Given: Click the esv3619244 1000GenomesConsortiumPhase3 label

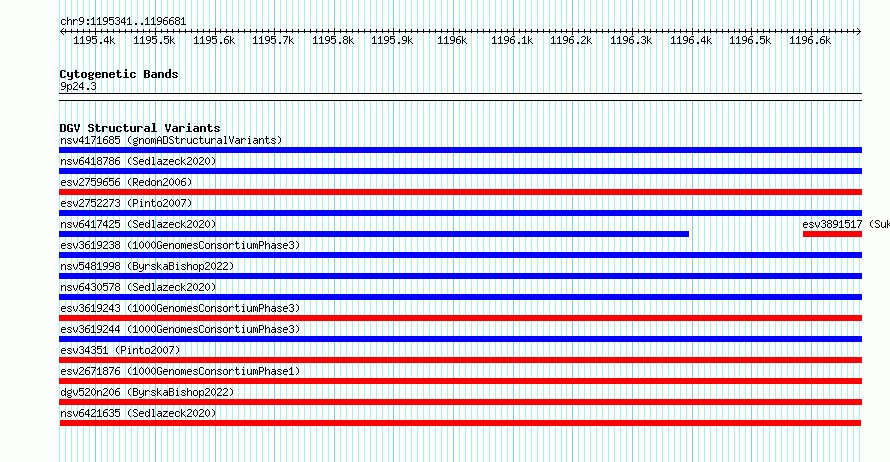Looking at the screenshot, I should click(x=180, y=329).
